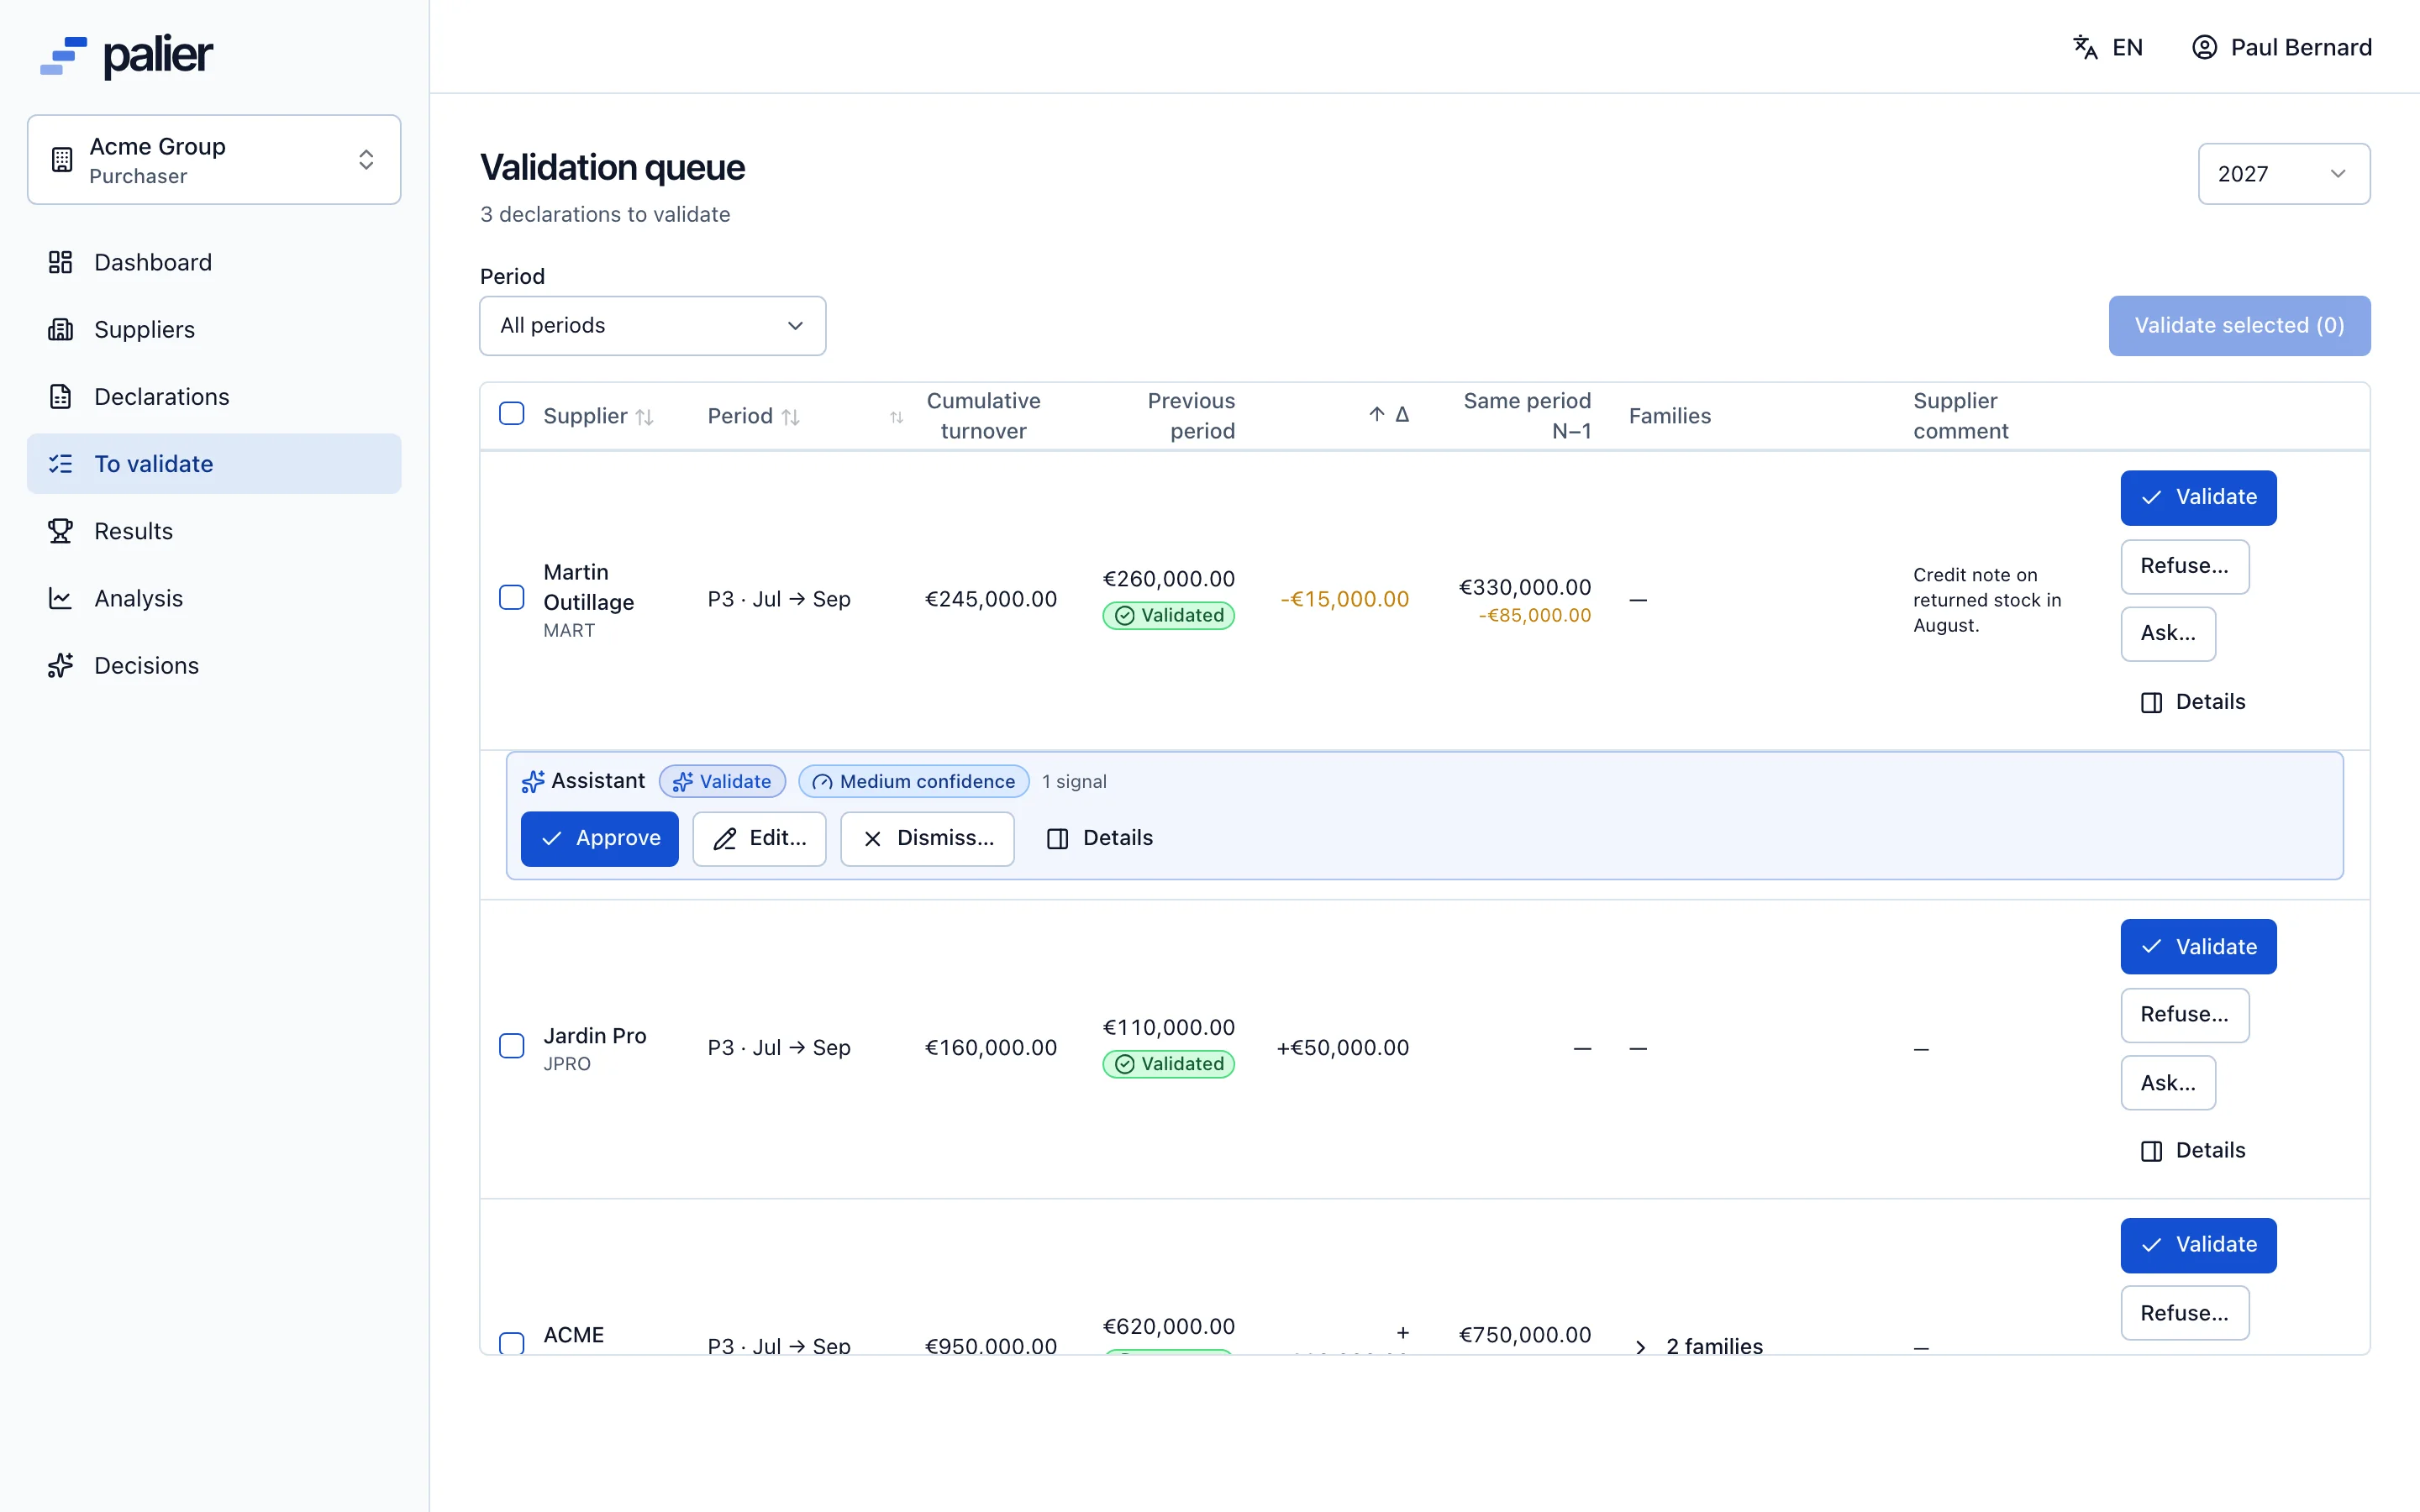This screenshot has height=1512, width=2420.
Task: Go to Decisions in sidebar
Action: point(214,665)
